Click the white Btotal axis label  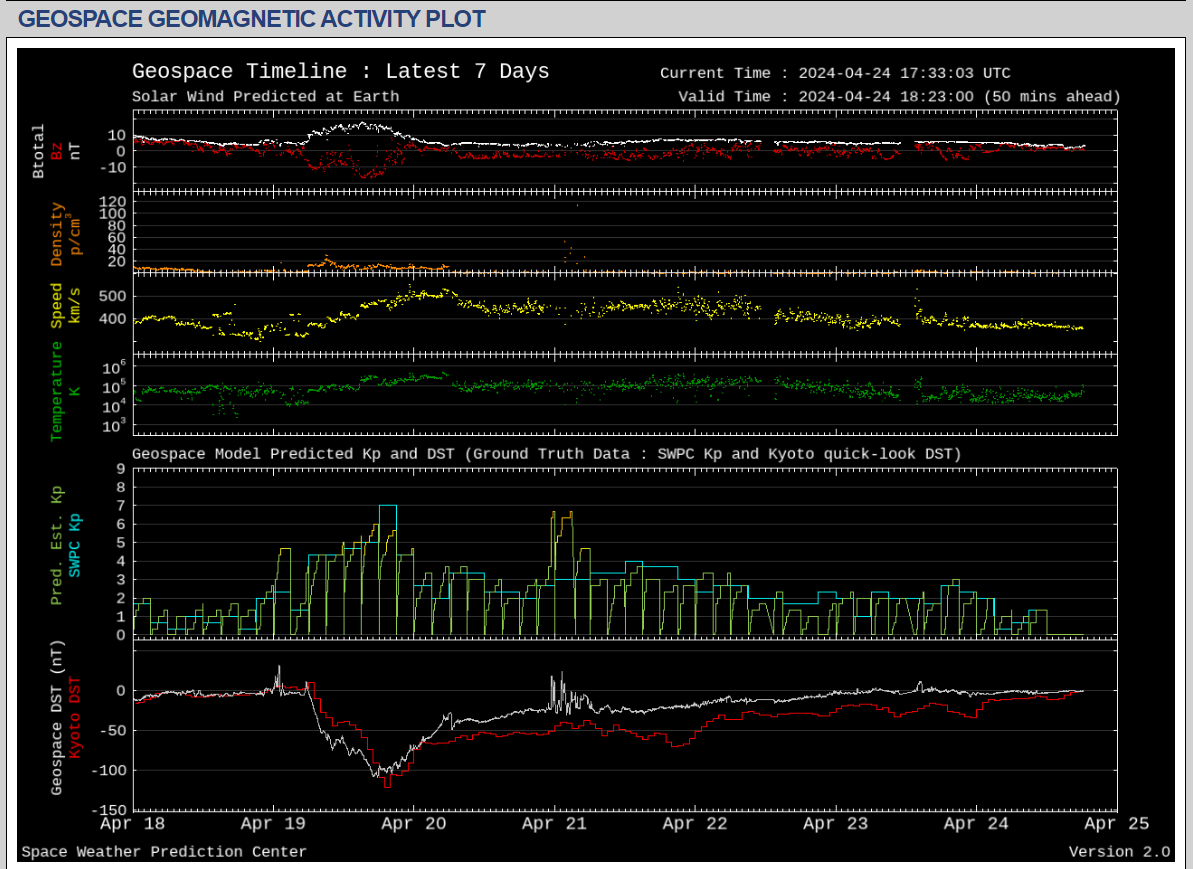pyautogui.click(x=39, y=151)
